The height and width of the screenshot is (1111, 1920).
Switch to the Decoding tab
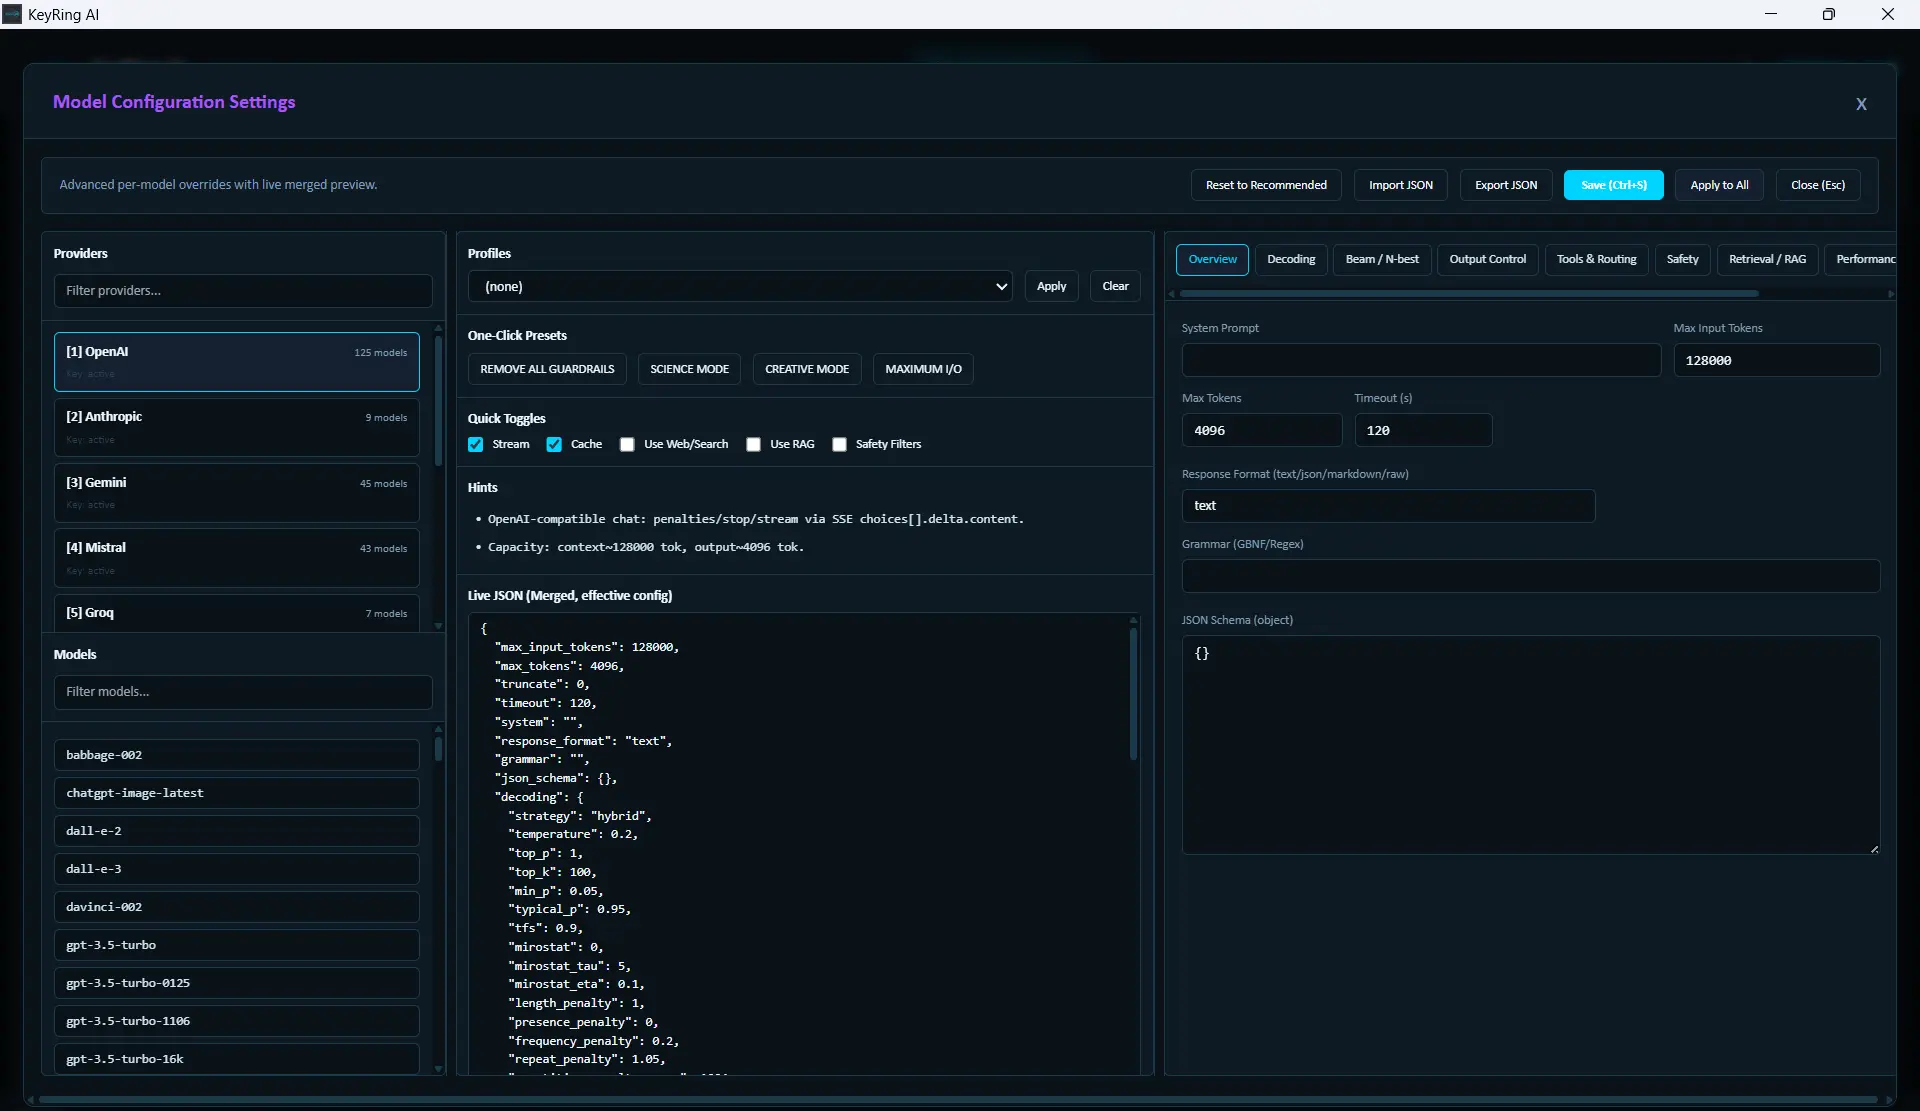point(1291,259)
